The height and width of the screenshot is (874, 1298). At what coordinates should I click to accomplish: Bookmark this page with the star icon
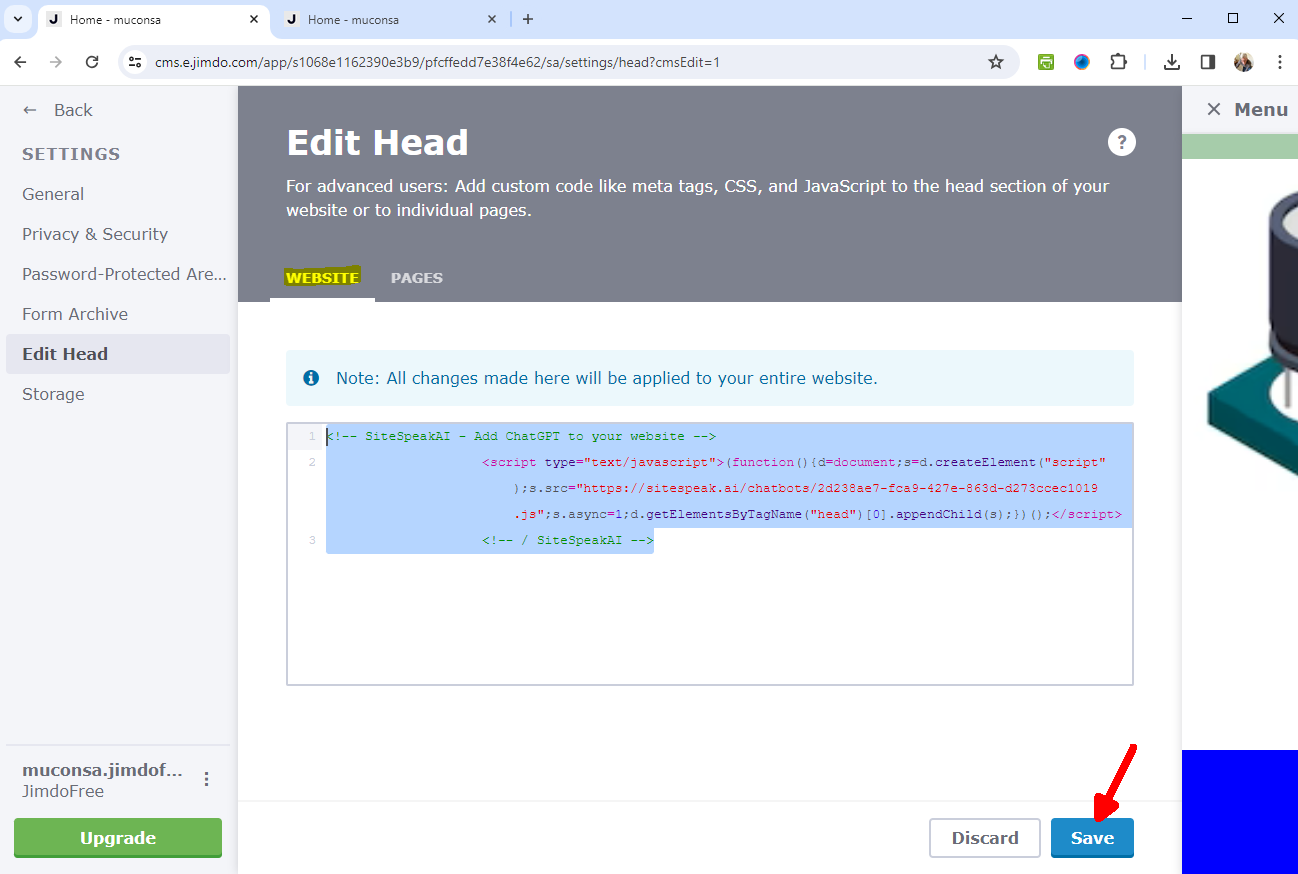995,62
